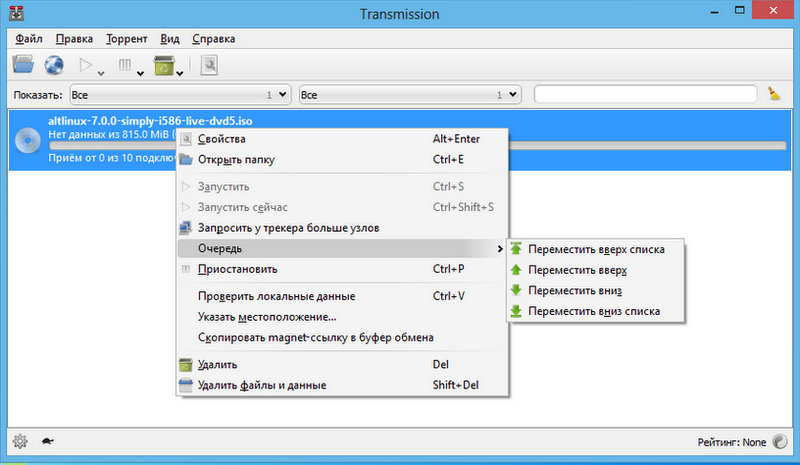Open the Правка menu

pos(74,39)
